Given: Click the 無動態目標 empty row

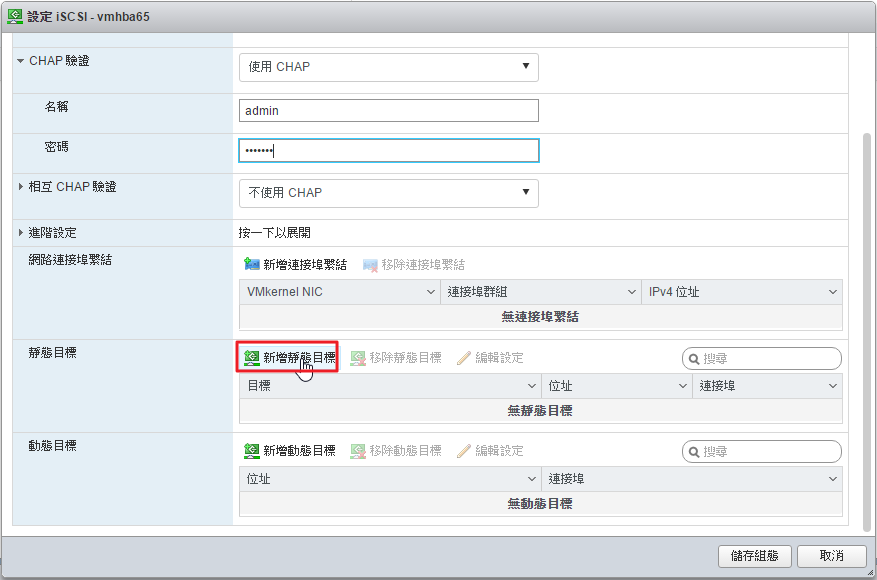Looking at the screenshot, I should (x=541, y=504).
